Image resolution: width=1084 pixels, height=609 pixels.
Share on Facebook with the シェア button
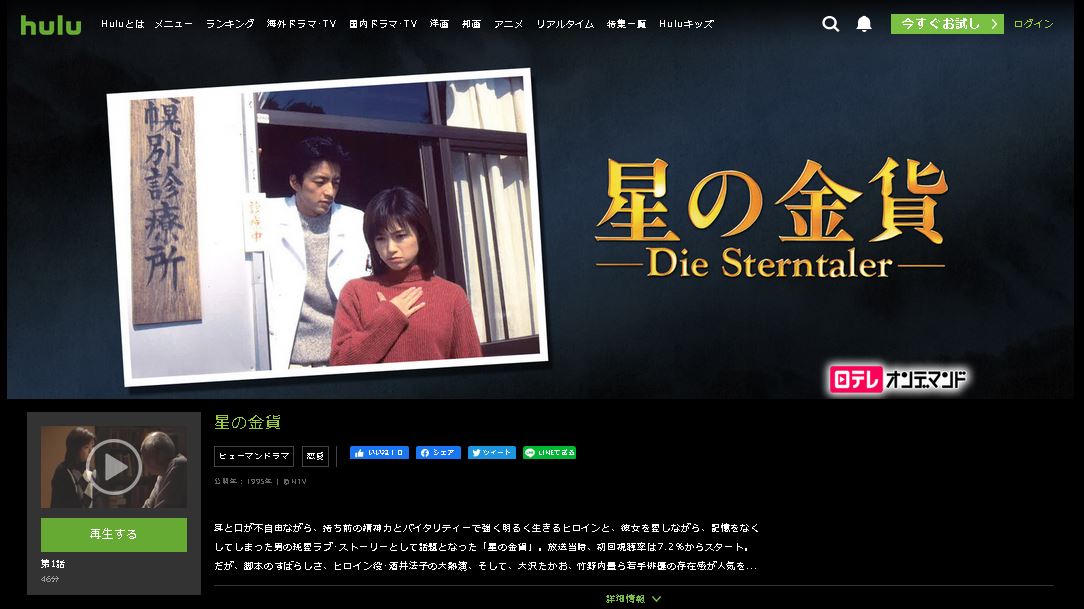click(438, 453)
